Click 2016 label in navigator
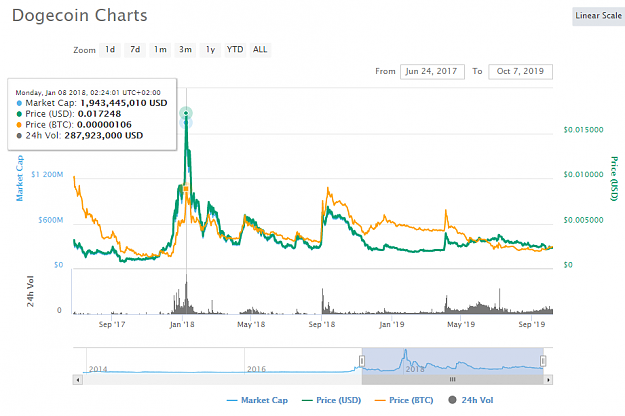 coord(256,369)
